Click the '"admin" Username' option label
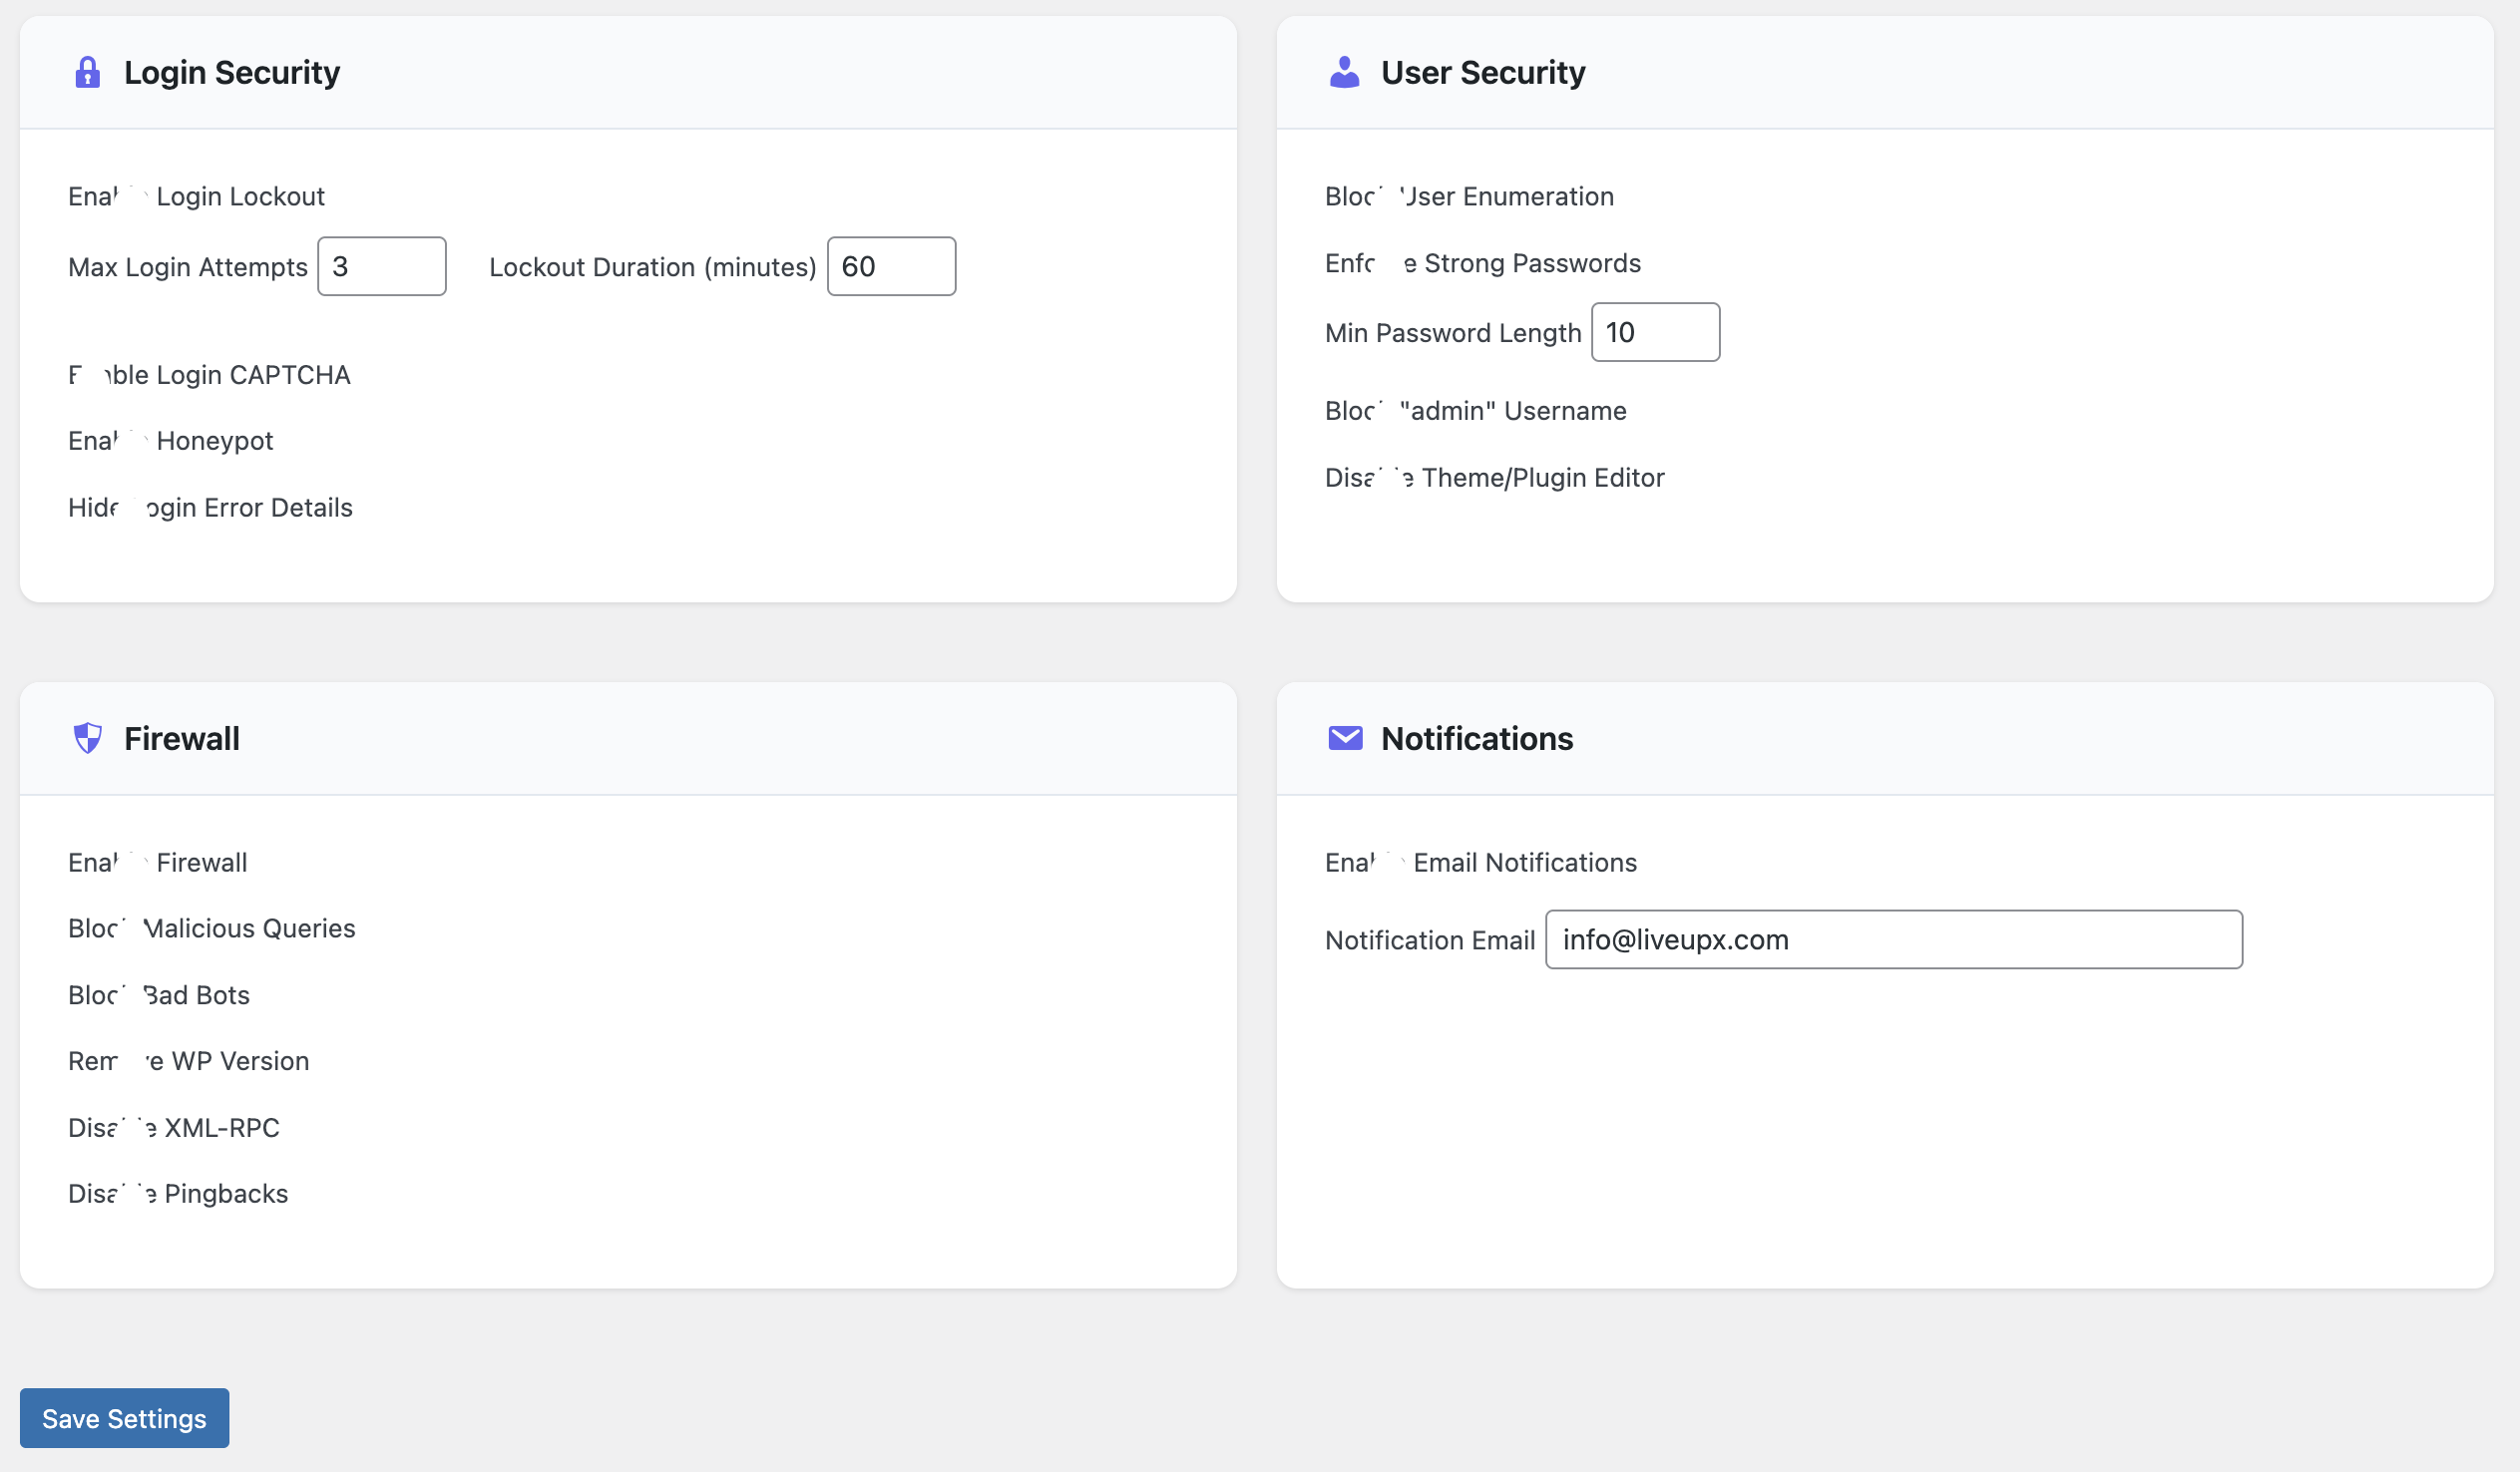The height and width of the screenshot is (1472, 2520). coord(1475,411)
